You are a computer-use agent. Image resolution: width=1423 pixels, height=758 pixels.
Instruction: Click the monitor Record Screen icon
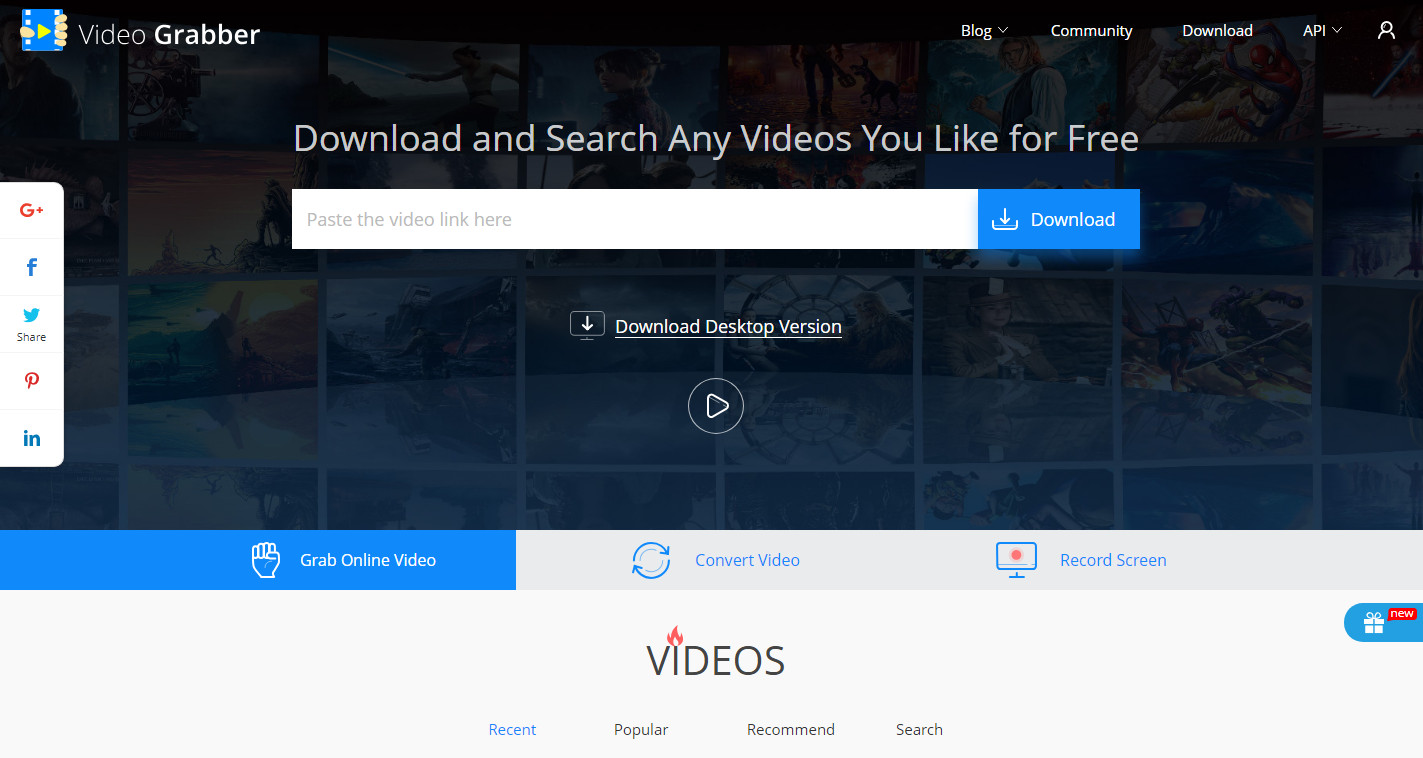[1016, 560]
